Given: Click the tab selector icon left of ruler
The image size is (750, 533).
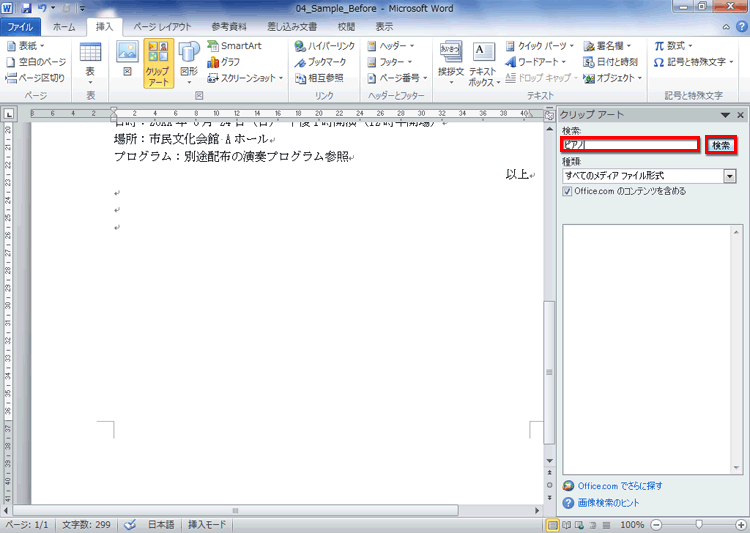Looking at the screenshot, I should [x=9, y=114].
